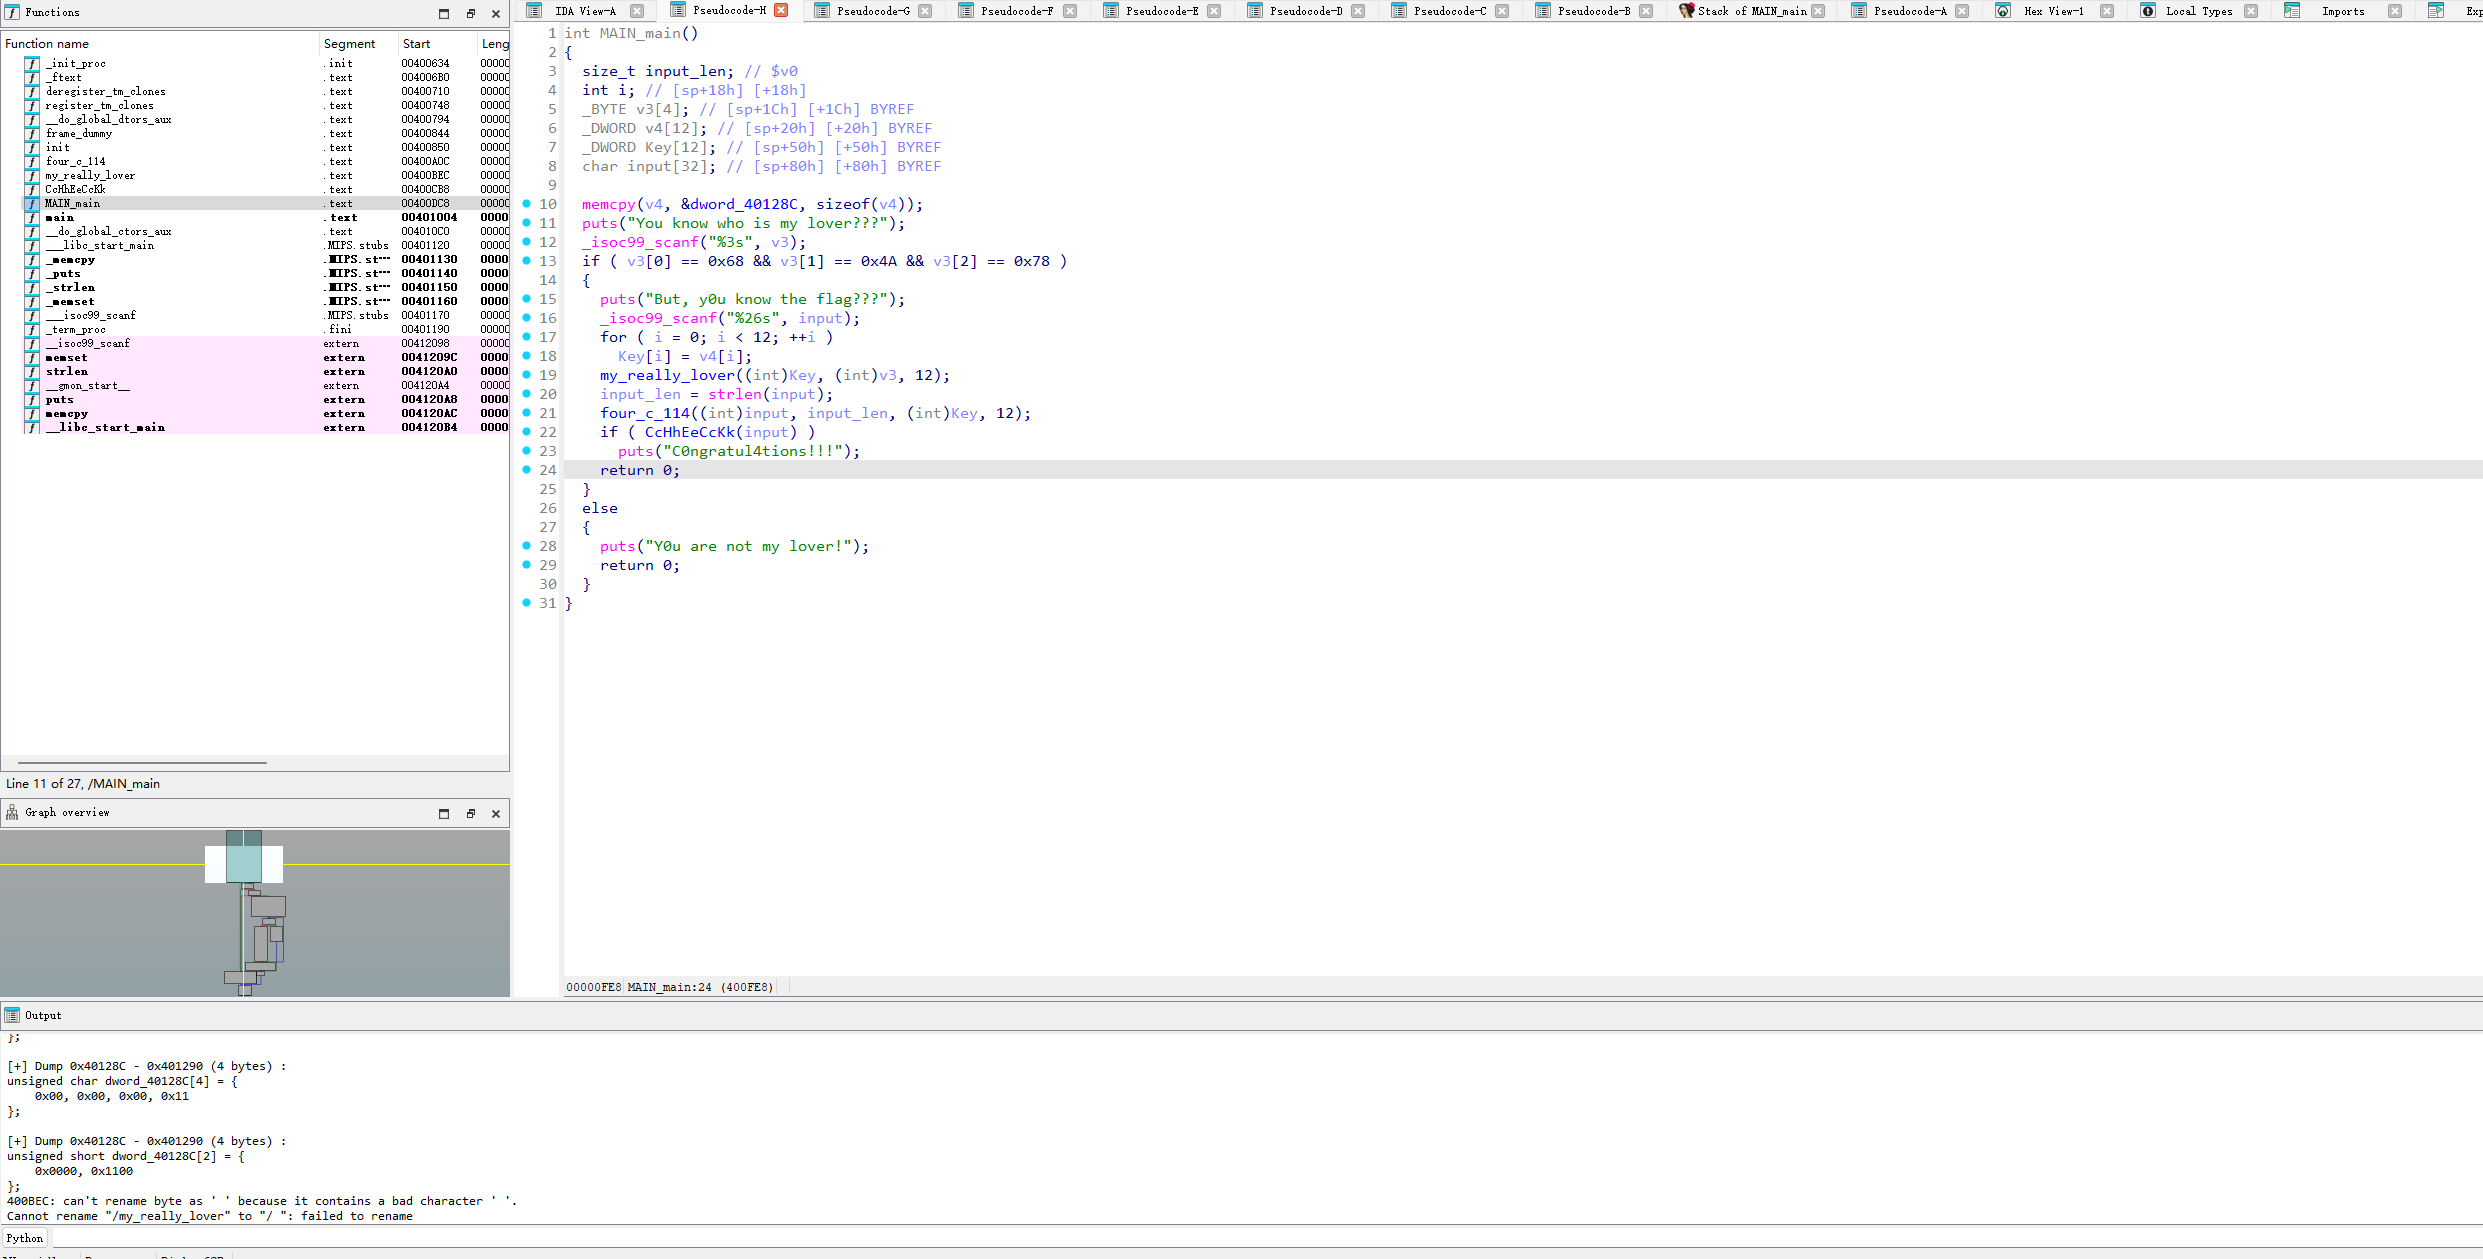Select _term_proc function row

tap(256, 329)
